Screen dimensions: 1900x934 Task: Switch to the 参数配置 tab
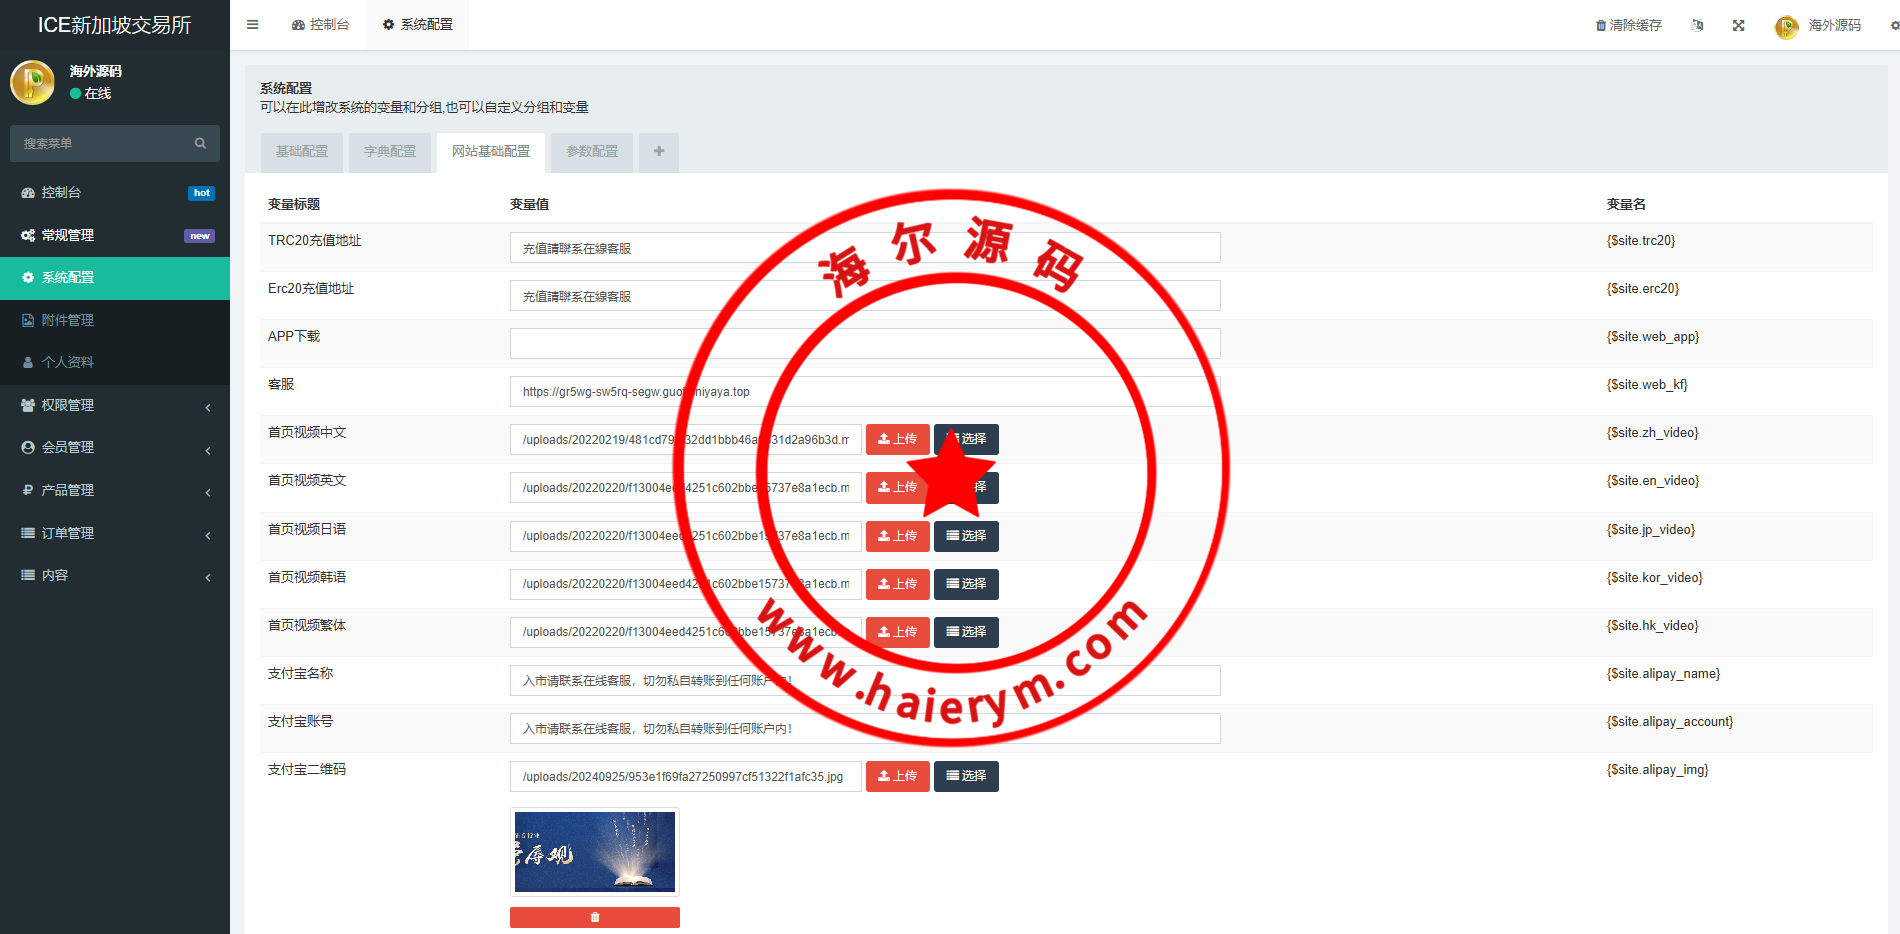point(592,152)
